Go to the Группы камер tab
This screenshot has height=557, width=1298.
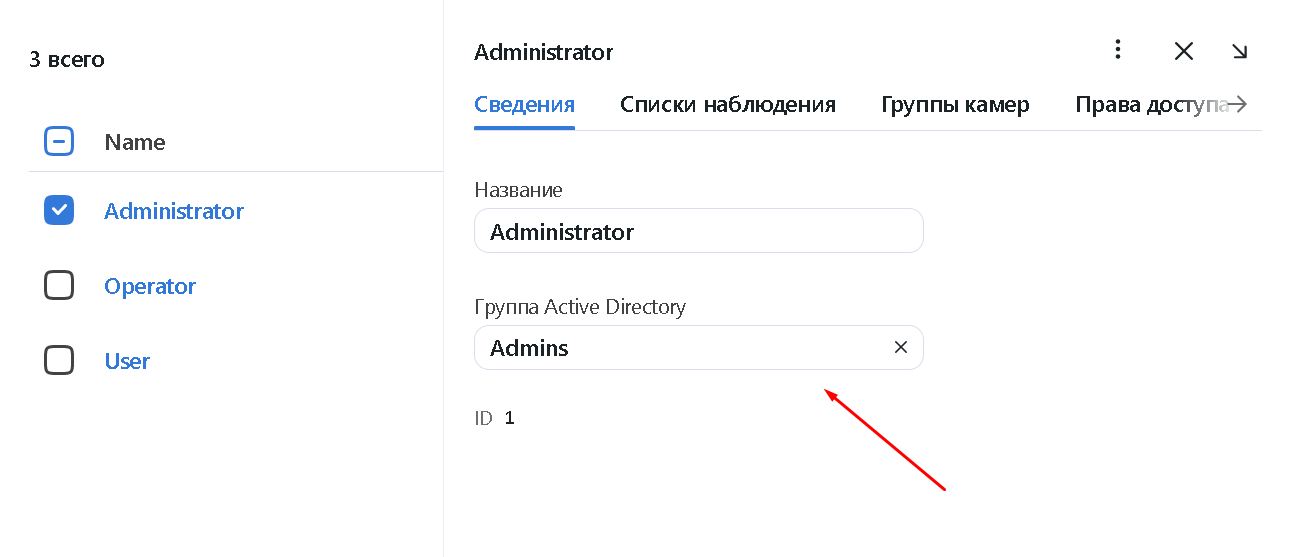tap(955, 105)
